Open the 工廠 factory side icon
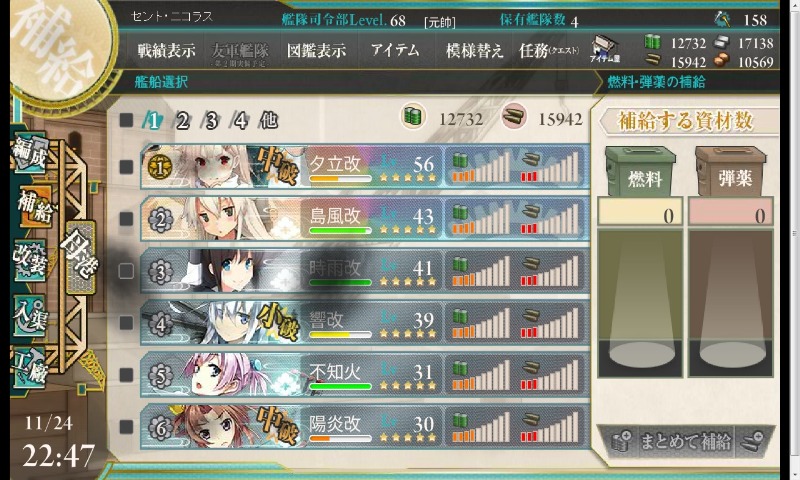This screenshot has height=480, width=800. point(31,367)
